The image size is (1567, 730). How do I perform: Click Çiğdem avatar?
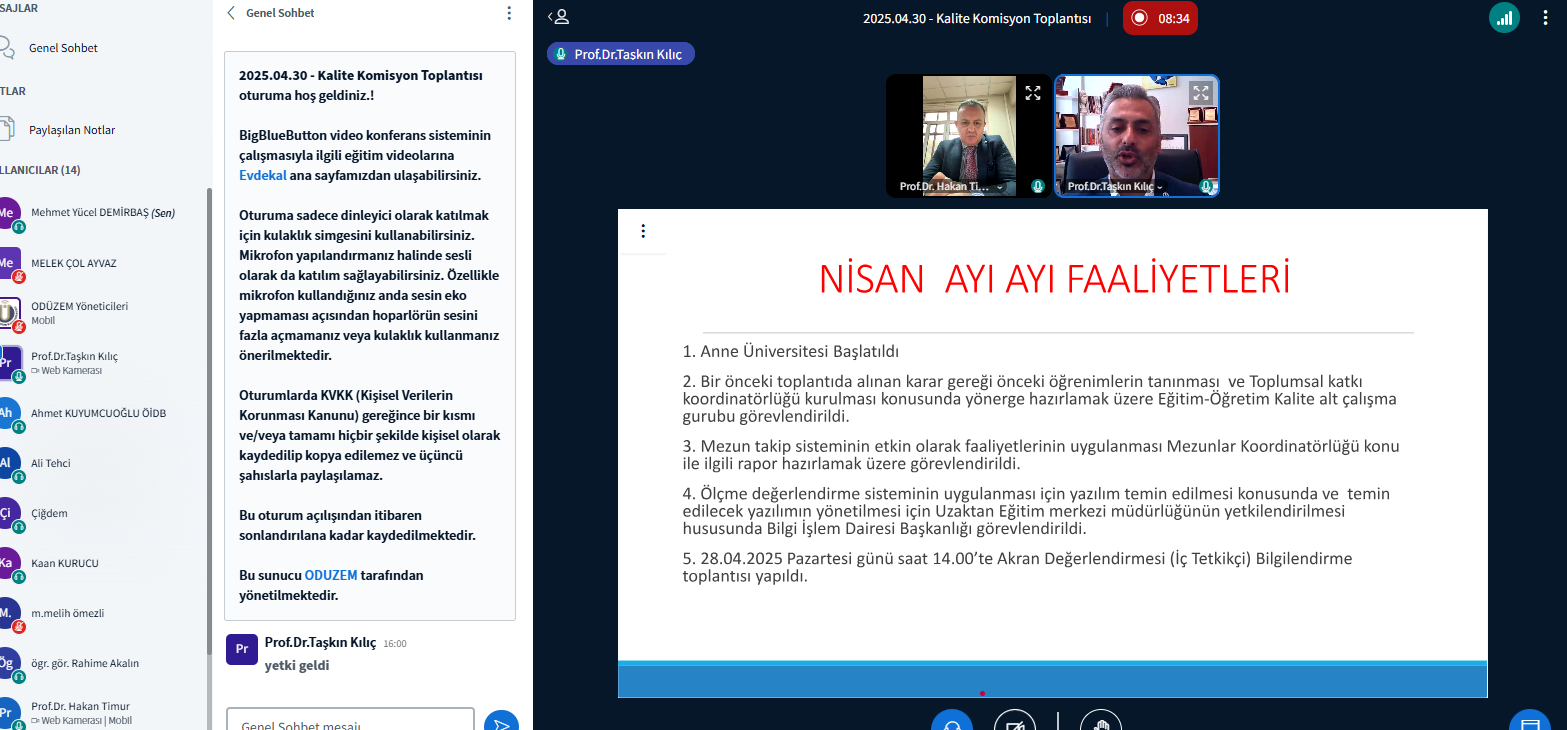[8, 513]
